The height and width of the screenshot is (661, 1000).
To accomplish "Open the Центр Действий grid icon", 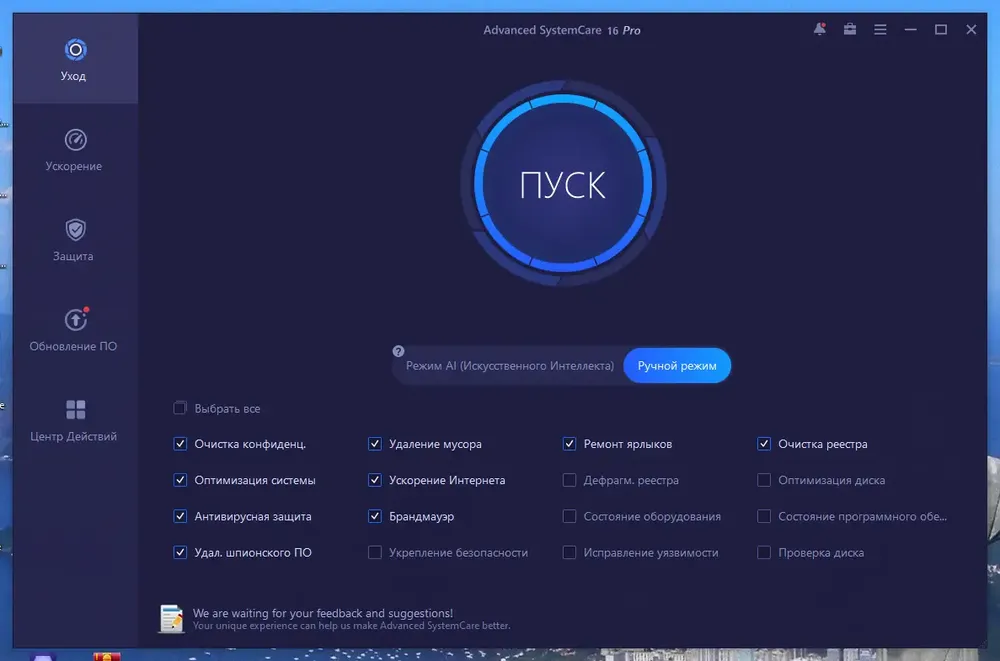I will pos(75,410).
